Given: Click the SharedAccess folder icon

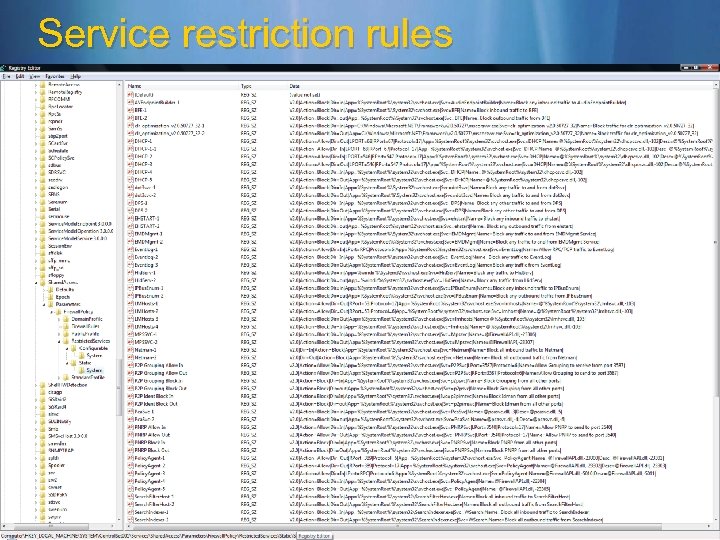Looking at the screenshot, I should point(43,282).
